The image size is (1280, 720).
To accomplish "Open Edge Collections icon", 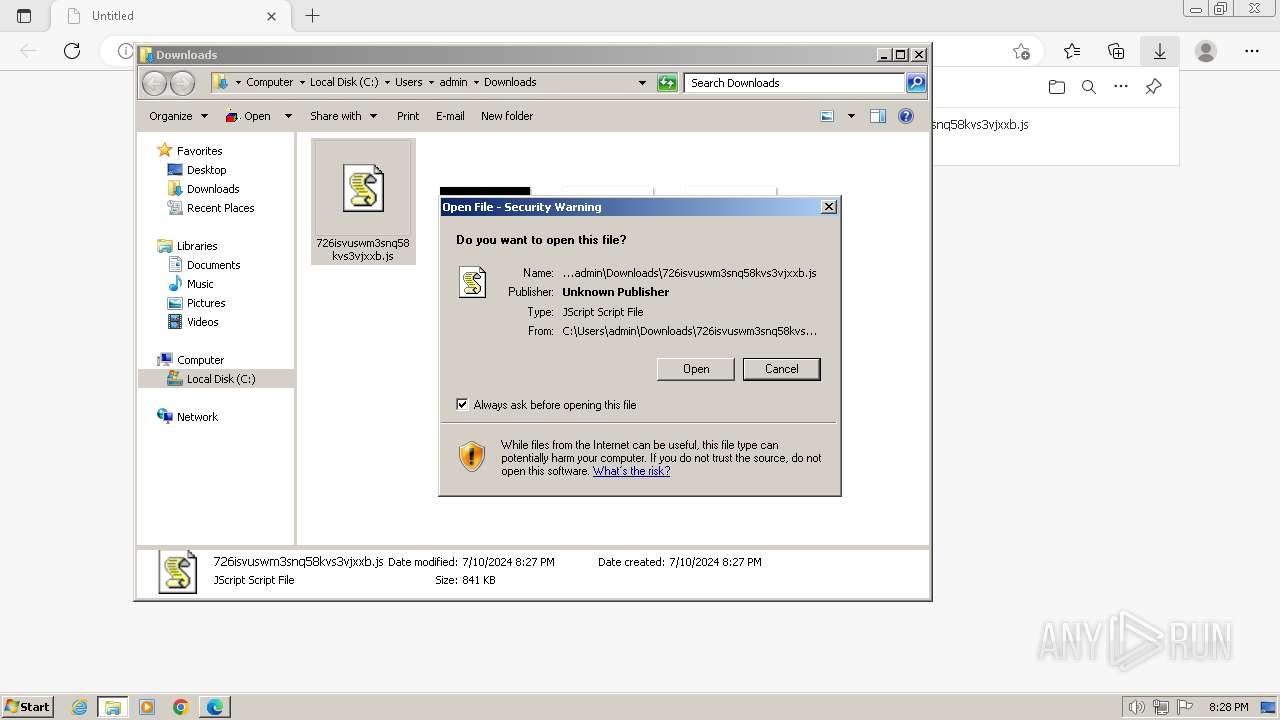I will coord(1116,51).
